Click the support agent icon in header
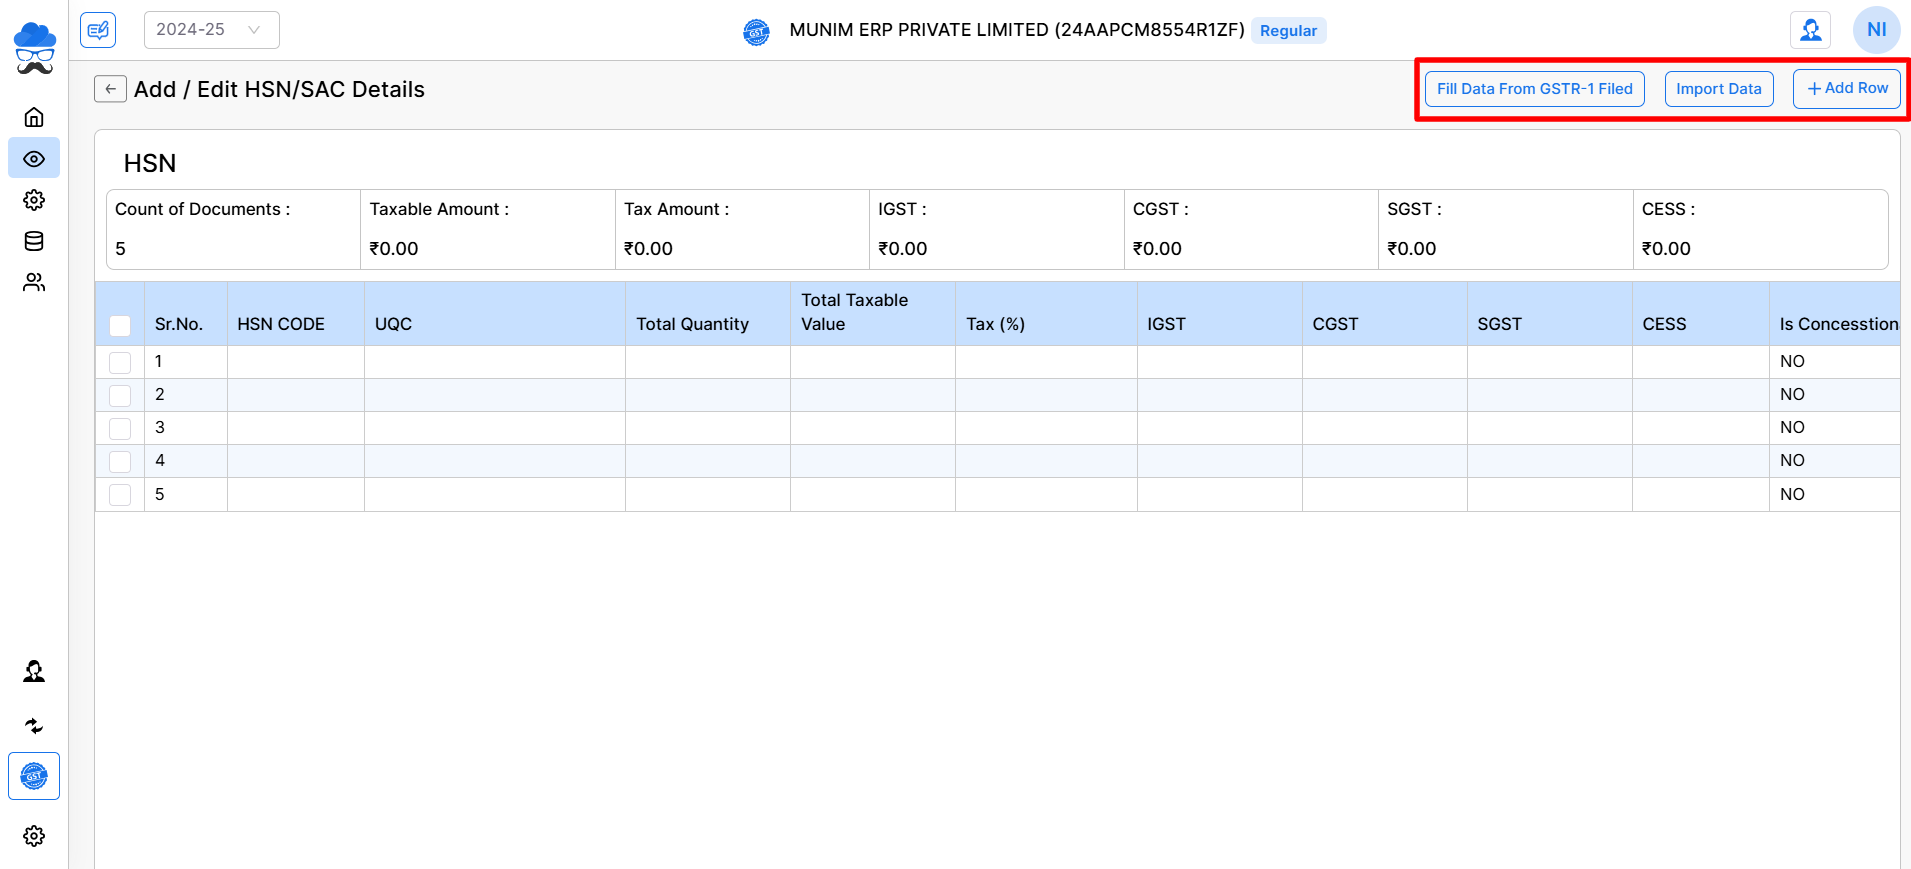The width and height of the screenshot is (1911, 869). pos(1810,30)
